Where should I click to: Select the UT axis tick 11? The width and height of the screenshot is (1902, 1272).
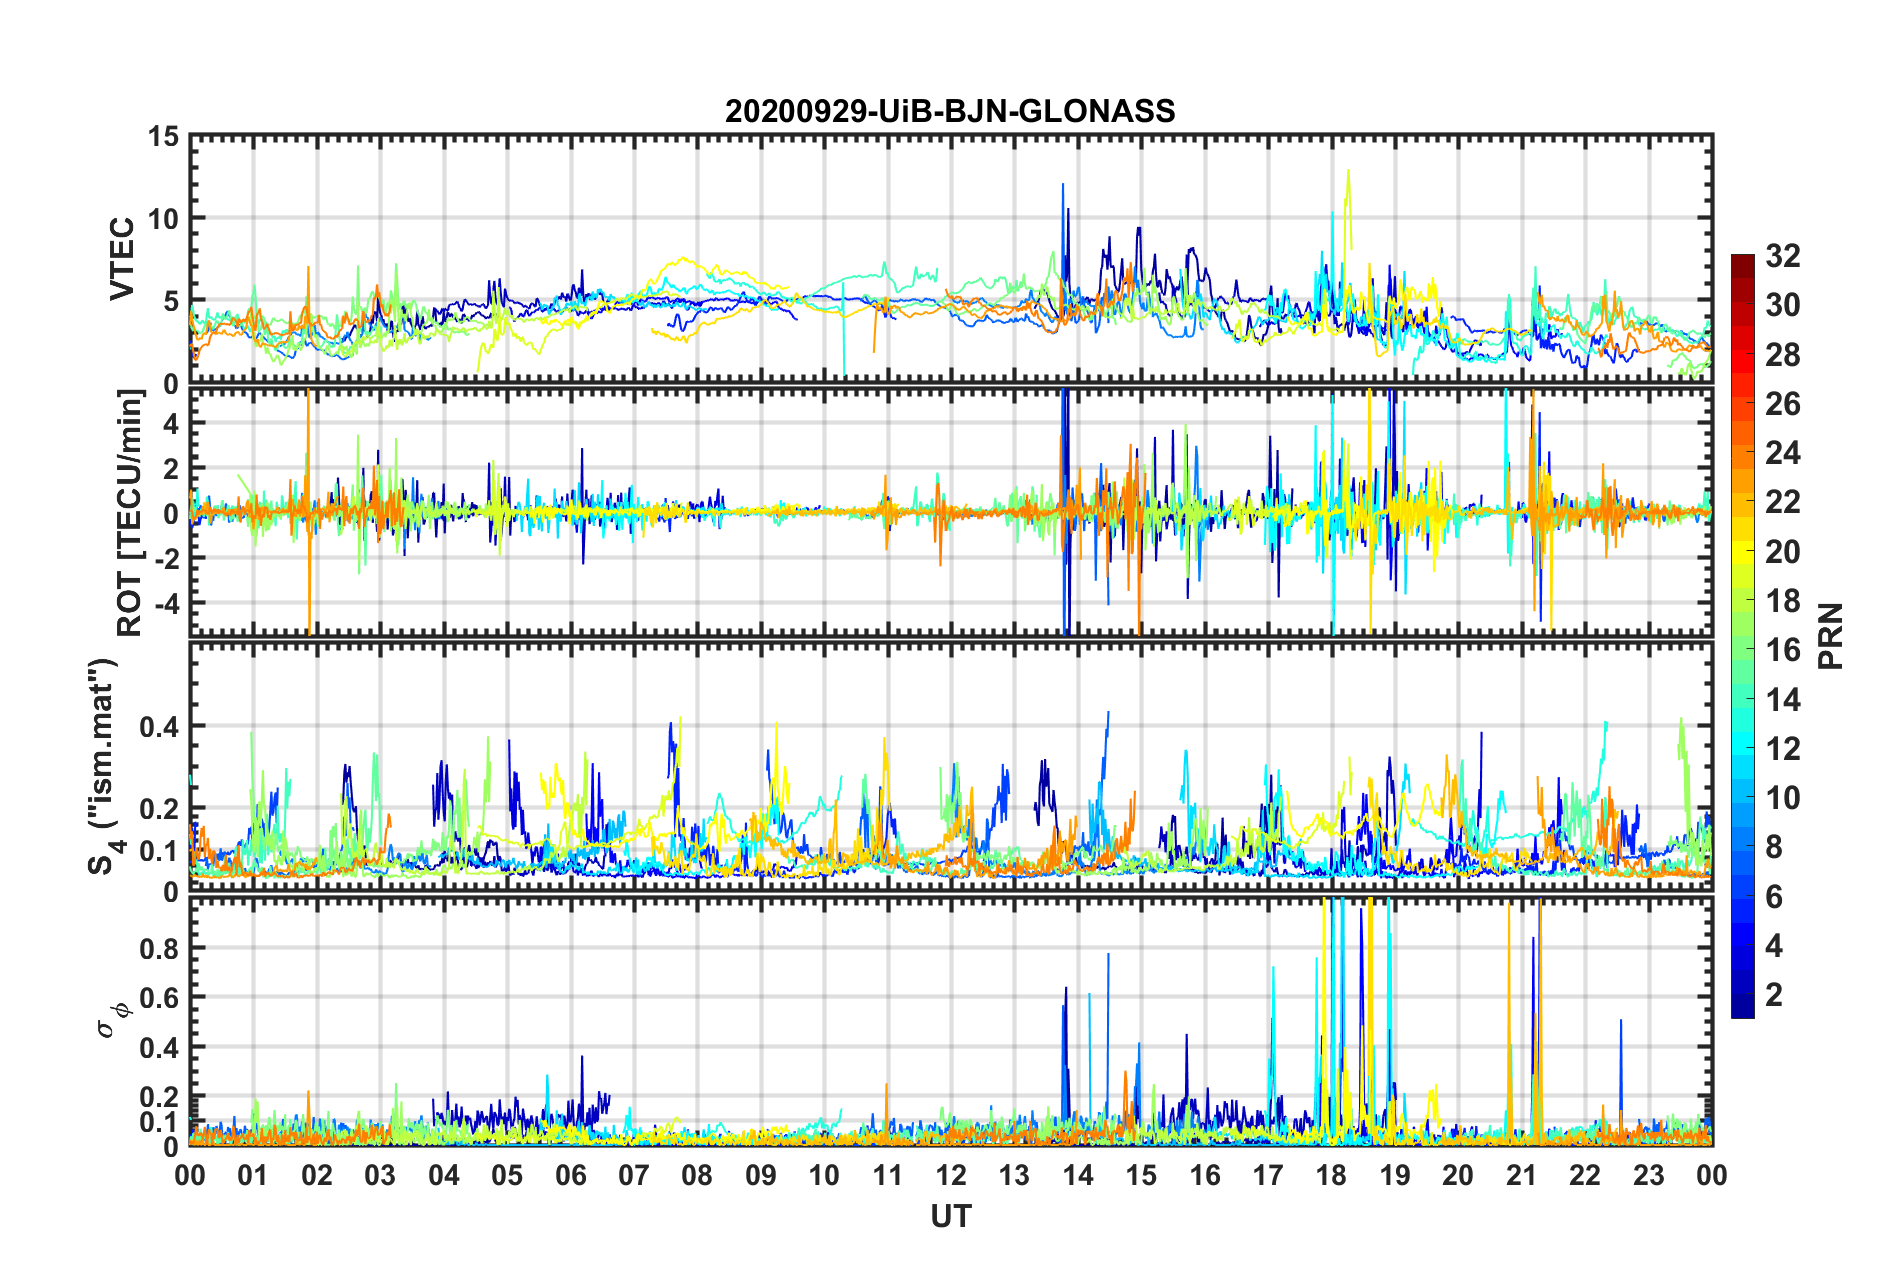tap(888, 1175)
